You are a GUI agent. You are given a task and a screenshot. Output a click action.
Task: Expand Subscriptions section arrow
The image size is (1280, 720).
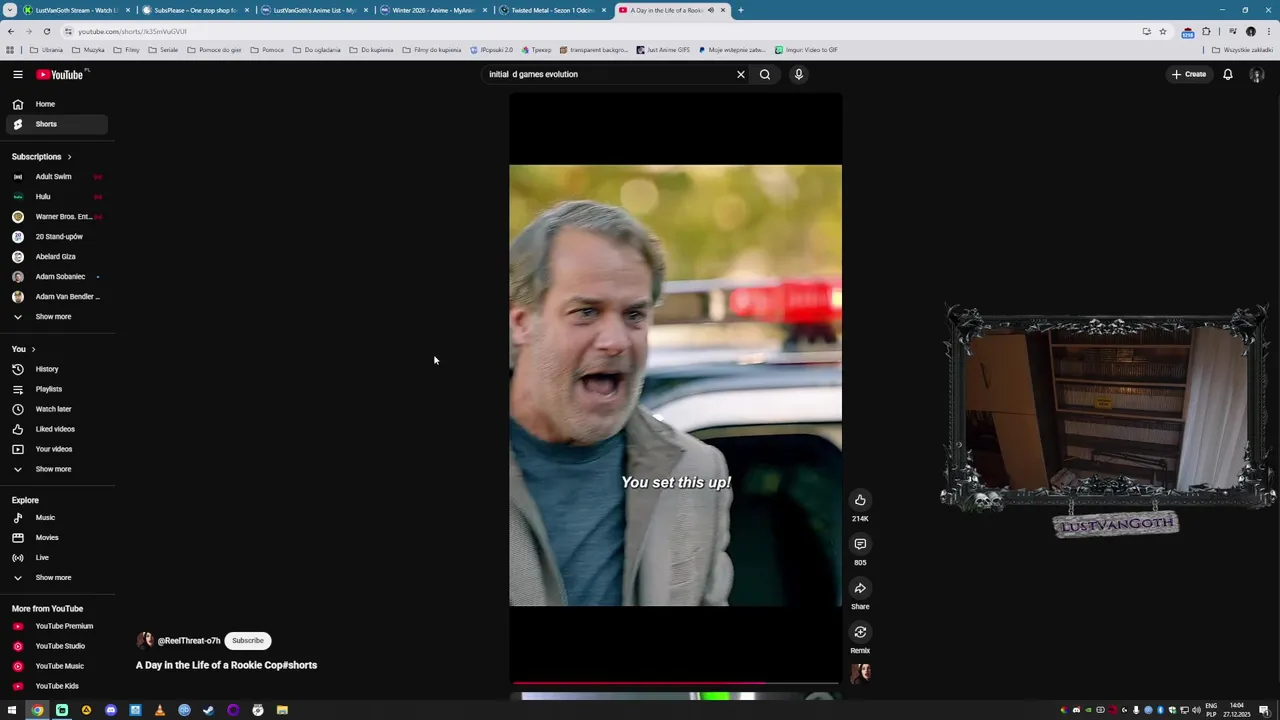pos(69,157)
